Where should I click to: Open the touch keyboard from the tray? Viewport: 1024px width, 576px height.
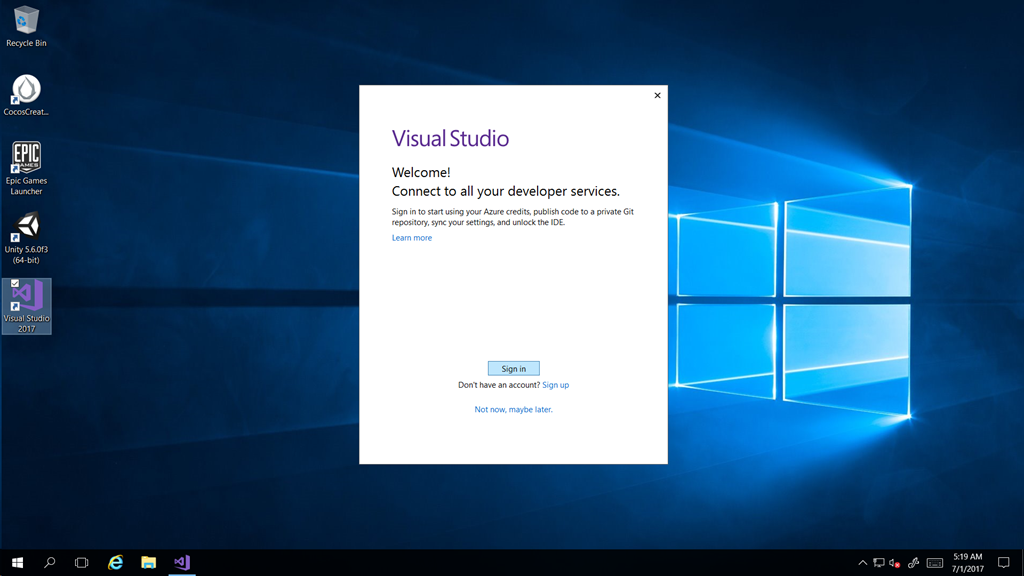[935, 563]
